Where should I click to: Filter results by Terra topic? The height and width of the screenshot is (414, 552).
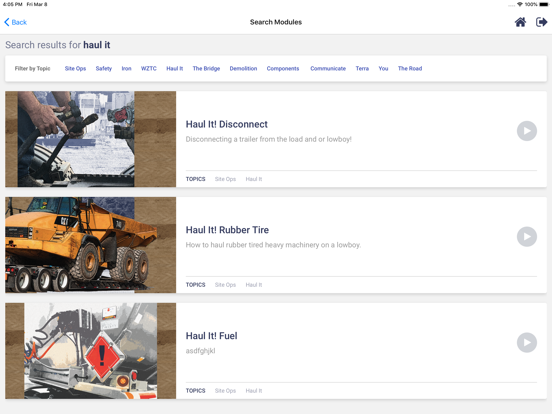point(362,68)
